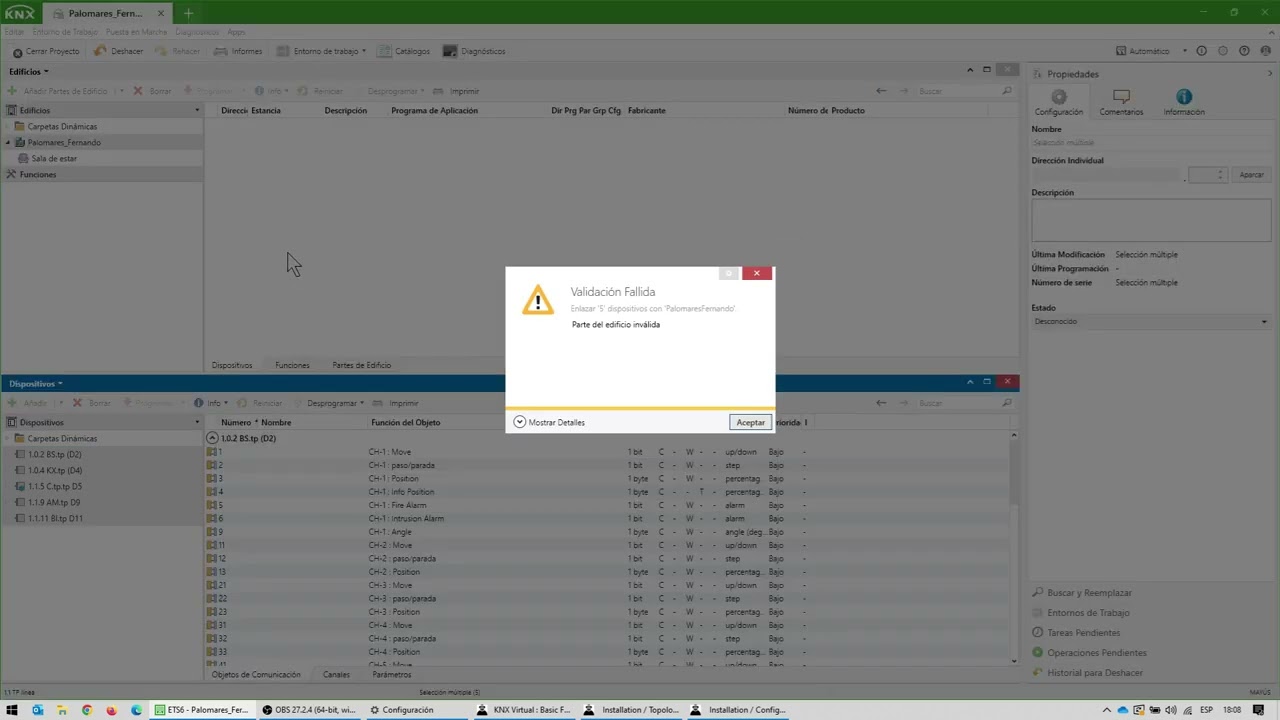Switch to the Parámetros tab
Viewport: 1280px width, 720px height.
tap(391, 674)
